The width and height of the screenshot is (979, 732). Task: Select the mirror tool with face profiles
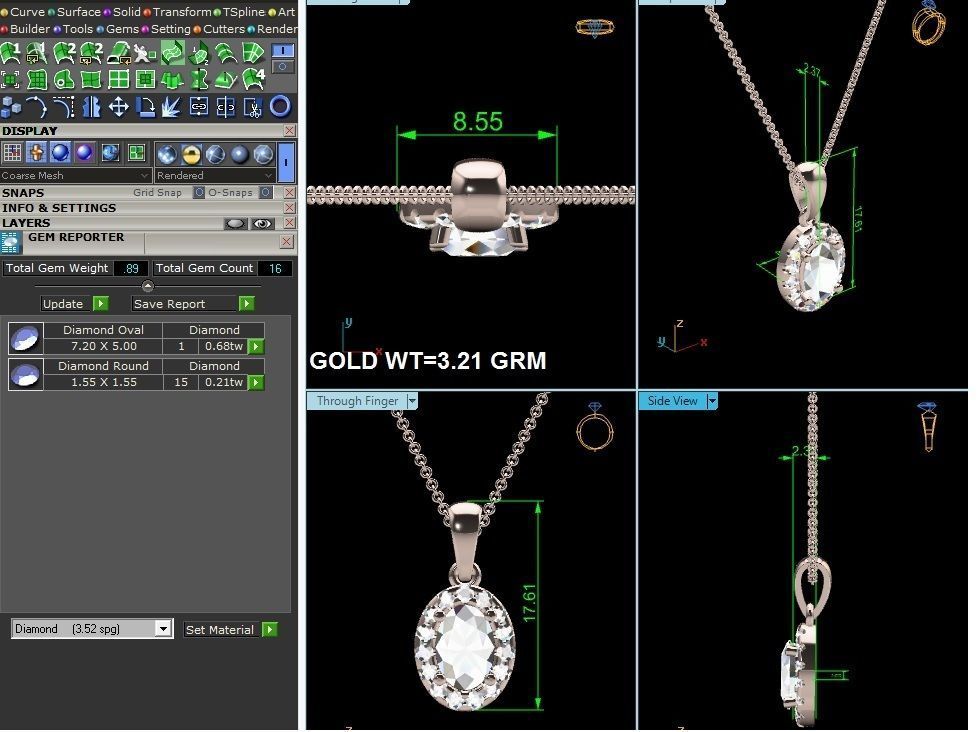(91, 107)
